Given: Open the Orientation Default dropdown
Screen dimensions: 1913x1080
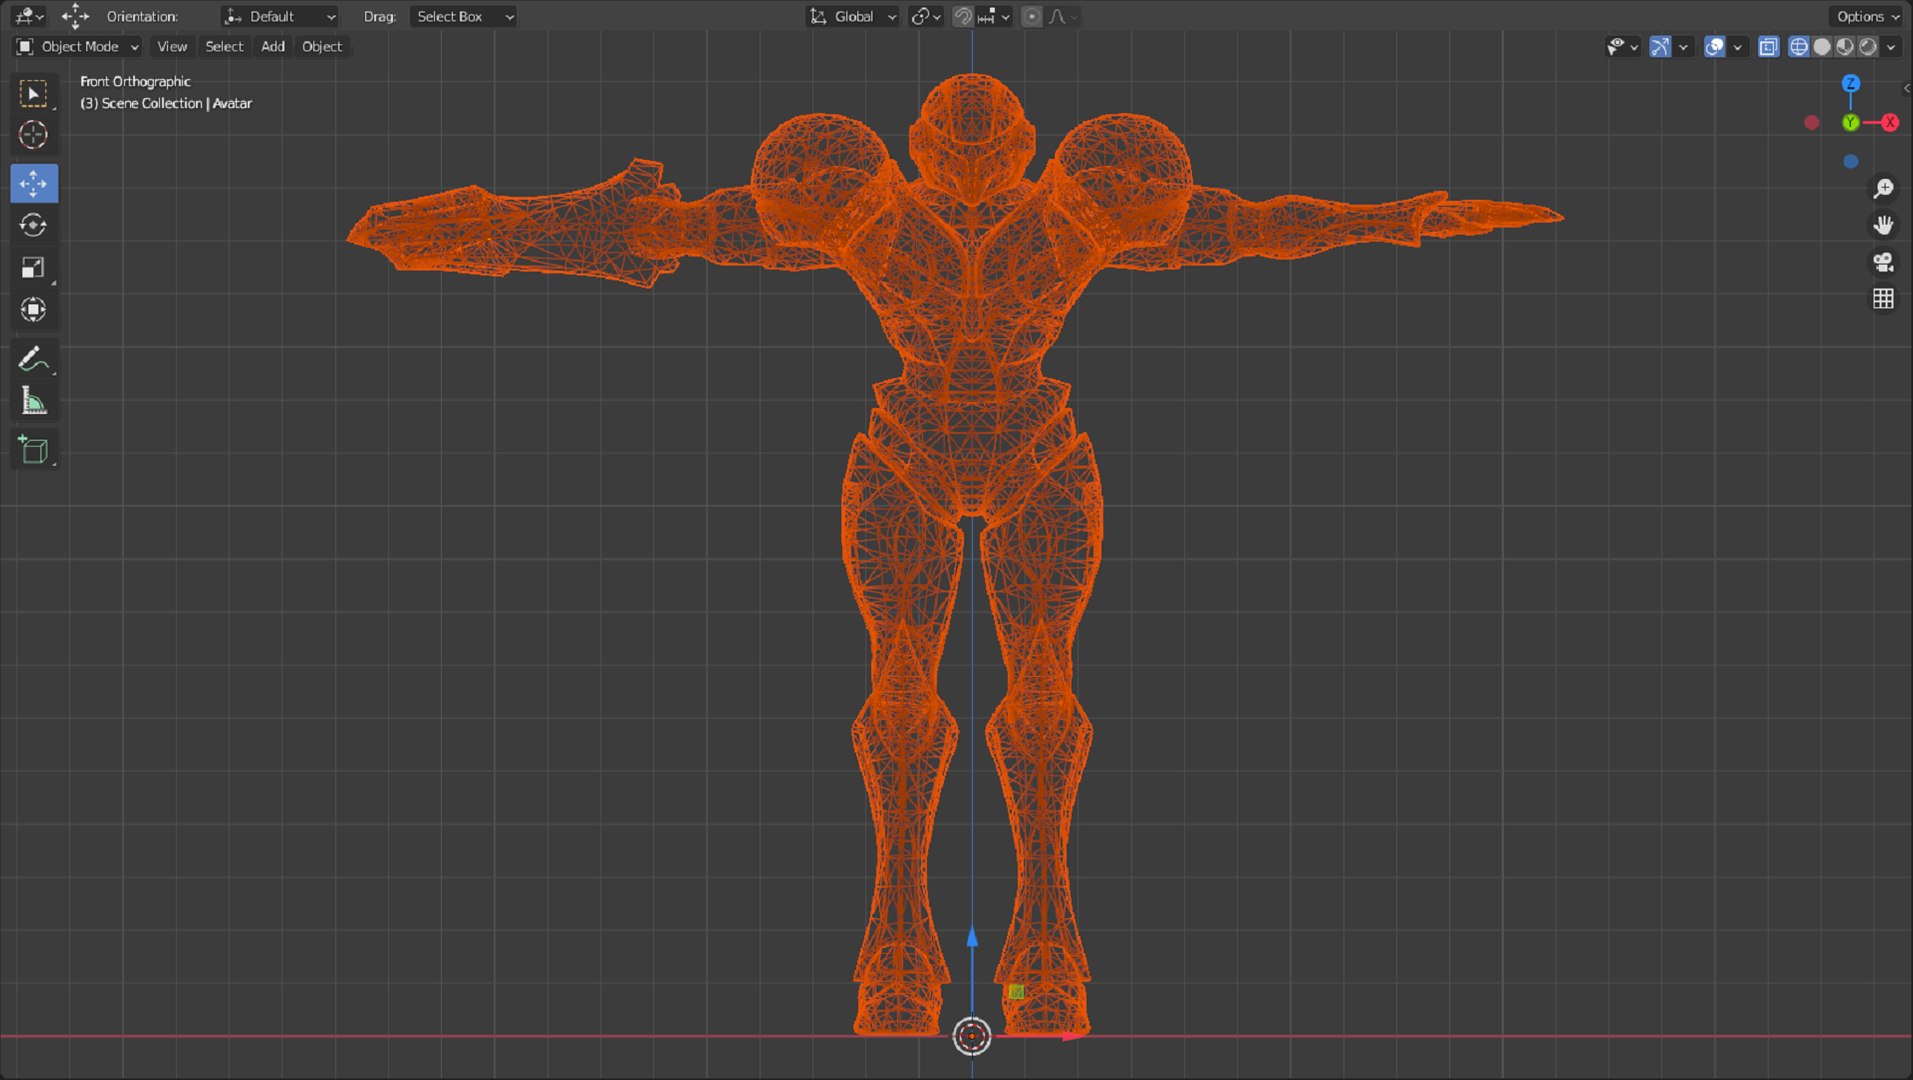Looking at the screenshot, I should pos(279,16).
